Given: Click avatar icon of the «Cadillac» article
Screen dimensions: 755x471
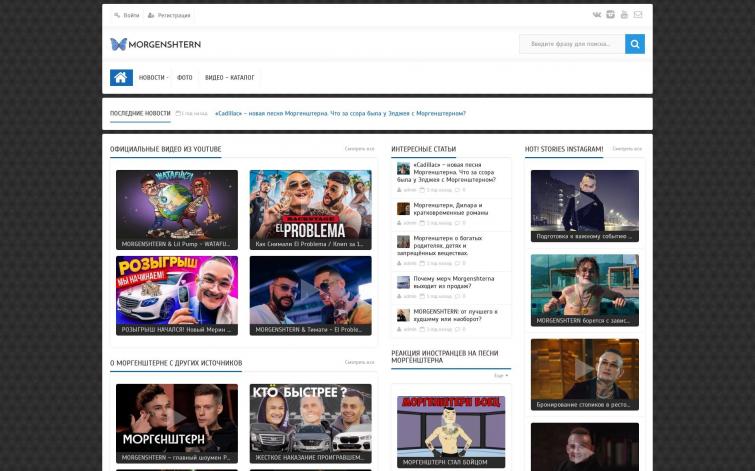Looking at the screenshot, I should click(403, 169).
